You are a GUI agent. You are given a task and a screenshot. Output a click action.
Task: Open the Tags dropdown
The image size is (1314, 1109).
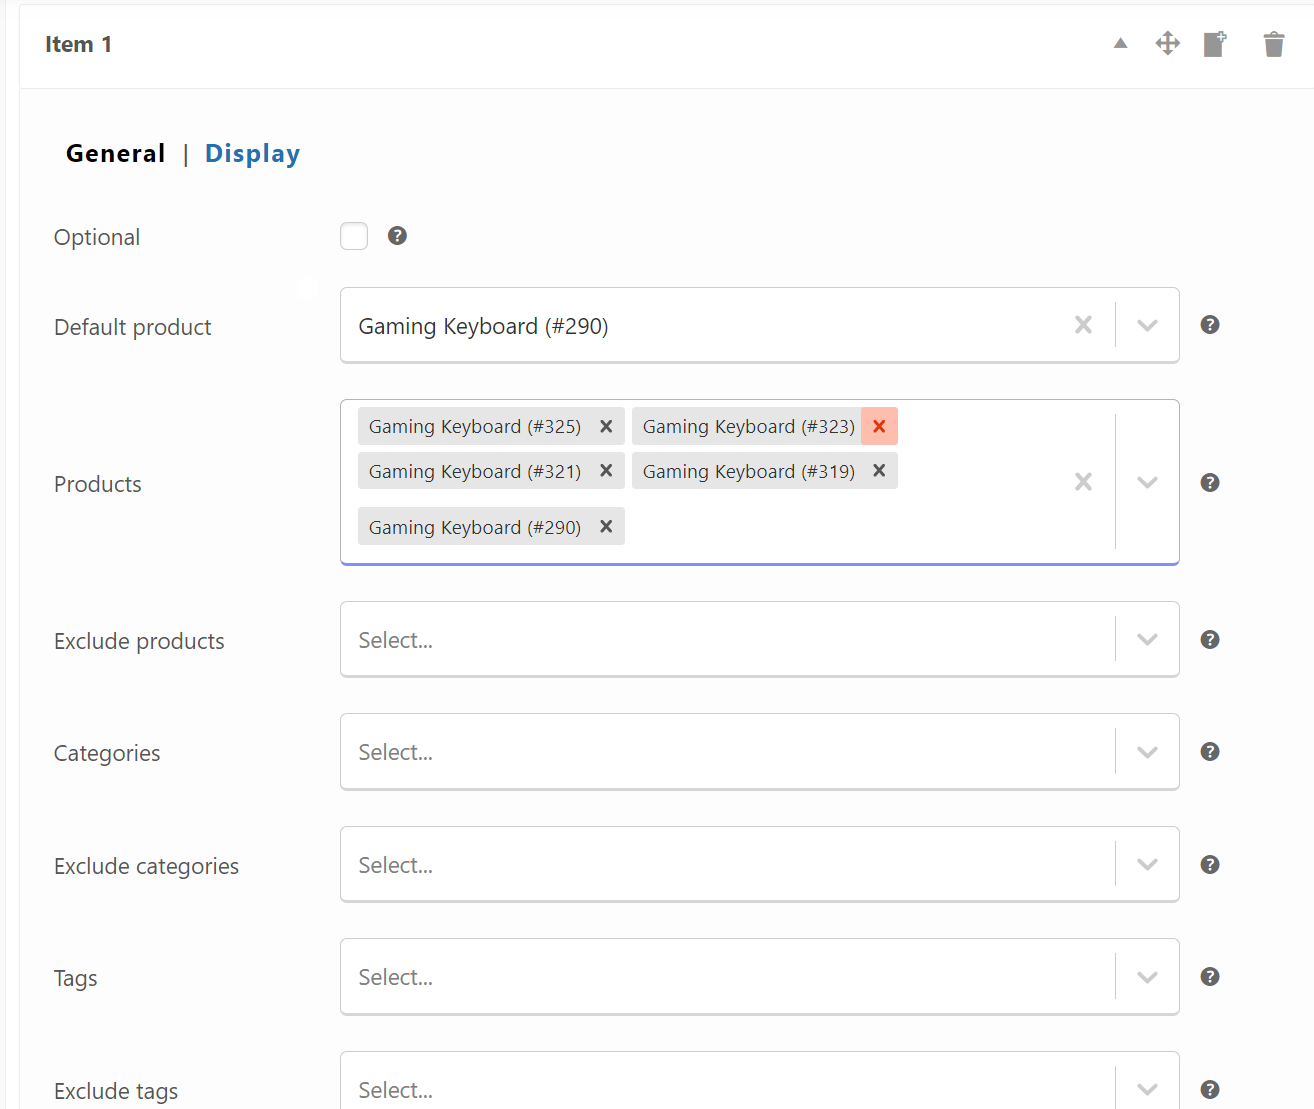pyautogui.click(x=1147, y=976)
